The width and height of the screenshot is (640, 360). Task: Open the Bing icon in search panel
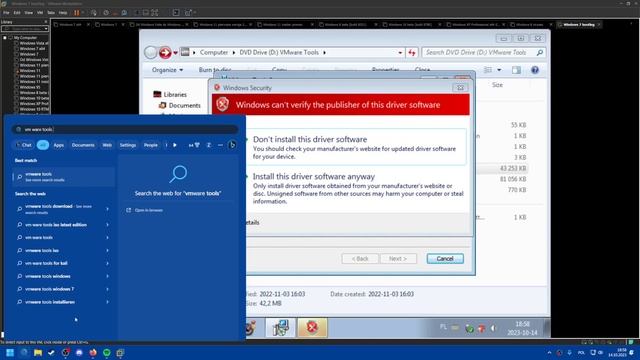(x=232, y=145)
